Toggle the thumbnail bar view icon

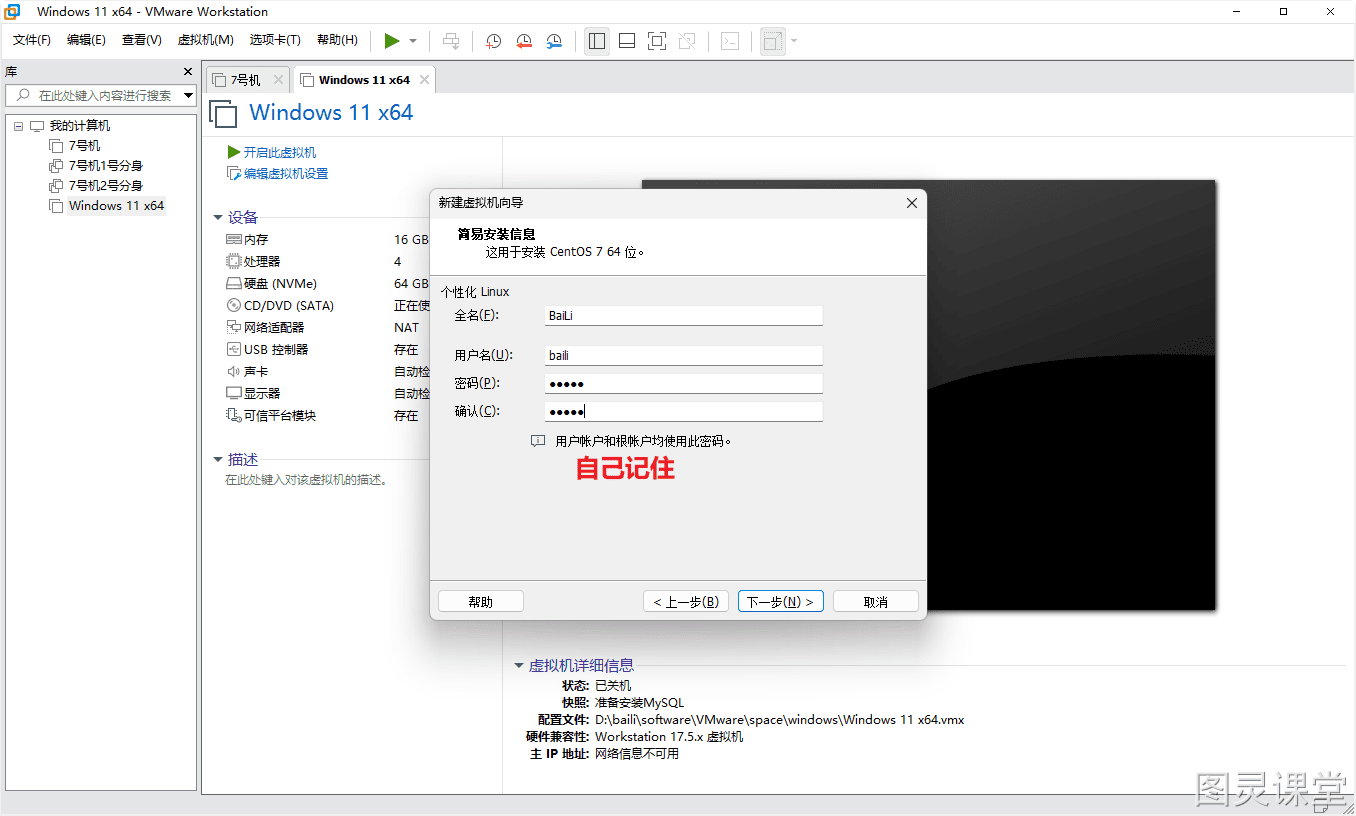pyautogui.click(x=627, y=41)
